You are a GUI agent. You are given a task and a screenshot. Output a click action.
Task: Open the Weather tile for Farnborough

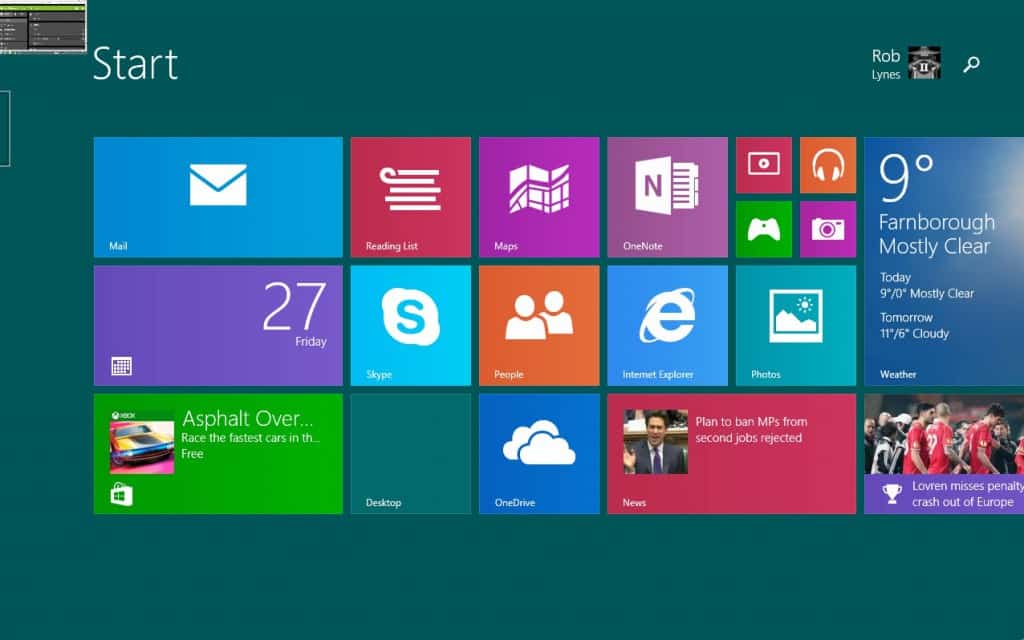(x=944, y=261)
